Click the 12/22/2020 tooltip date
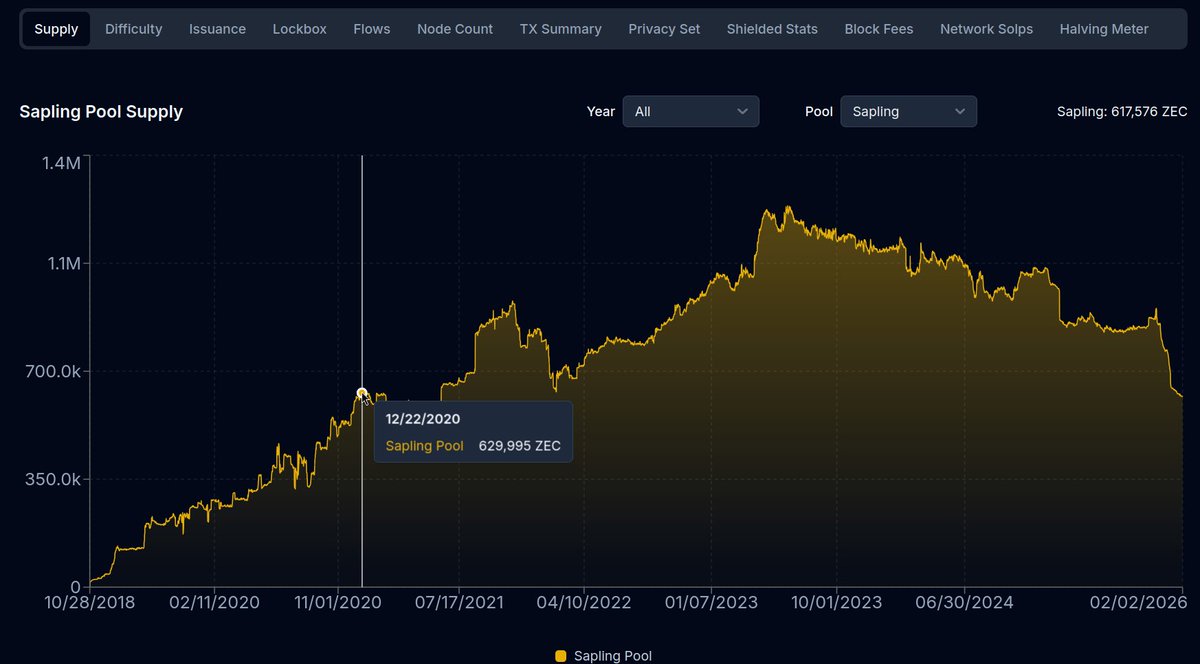Image resolution: width=1200 pixels, height=664 pixels. tap(423, 419)
